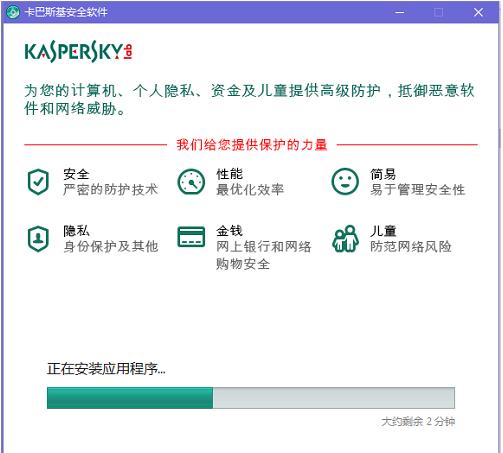503x453 pixels.
Task: Click the text 身份保护及其他
Action: point(110,246)
